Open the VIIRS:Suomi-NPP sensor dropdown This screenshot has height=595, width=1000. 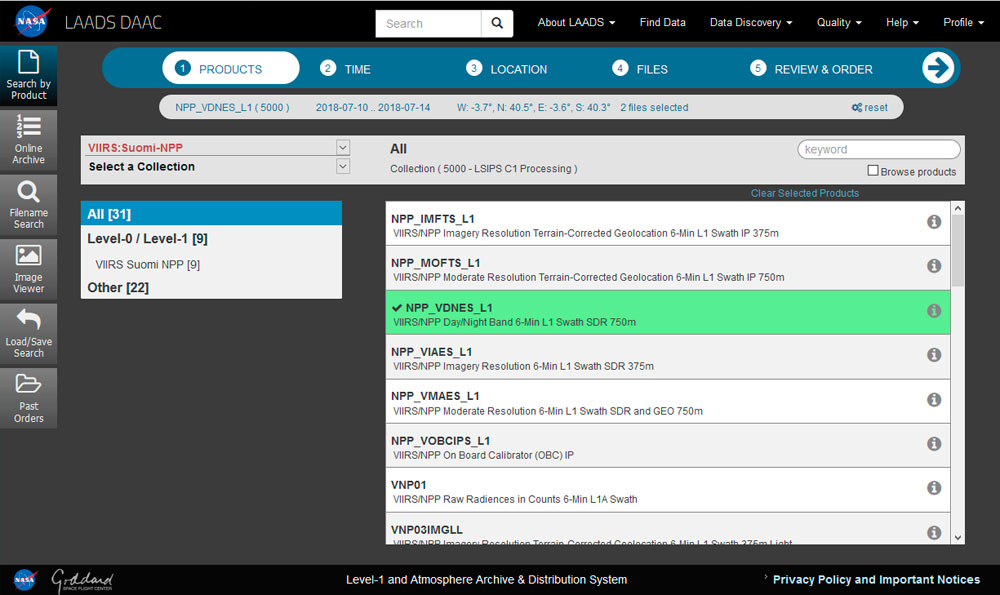[342, 147]
